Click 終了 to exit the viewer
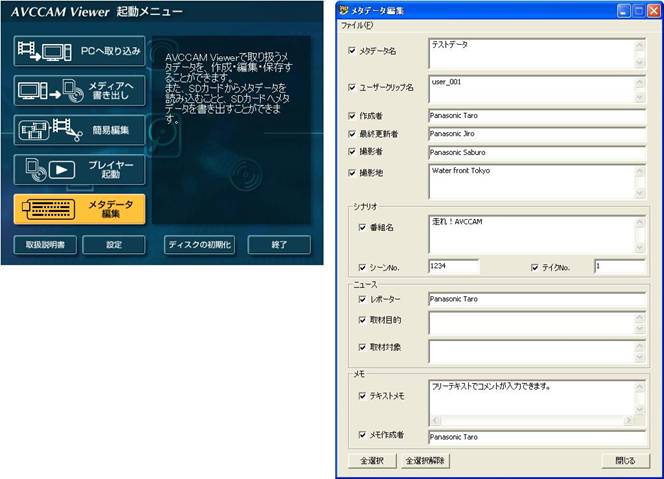Screen dimensions: 664x479 (279, 245)
